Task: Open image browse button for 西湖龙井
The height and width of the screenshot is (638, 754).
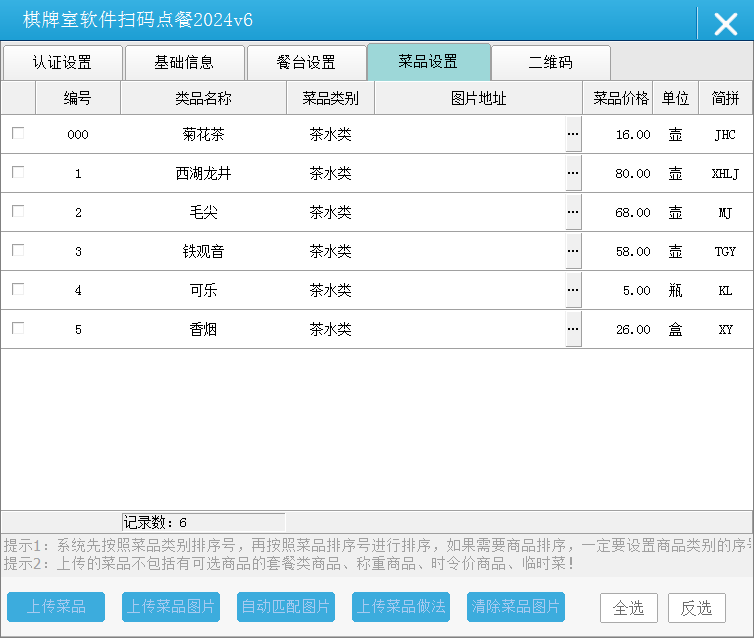Action: [573, 173]
